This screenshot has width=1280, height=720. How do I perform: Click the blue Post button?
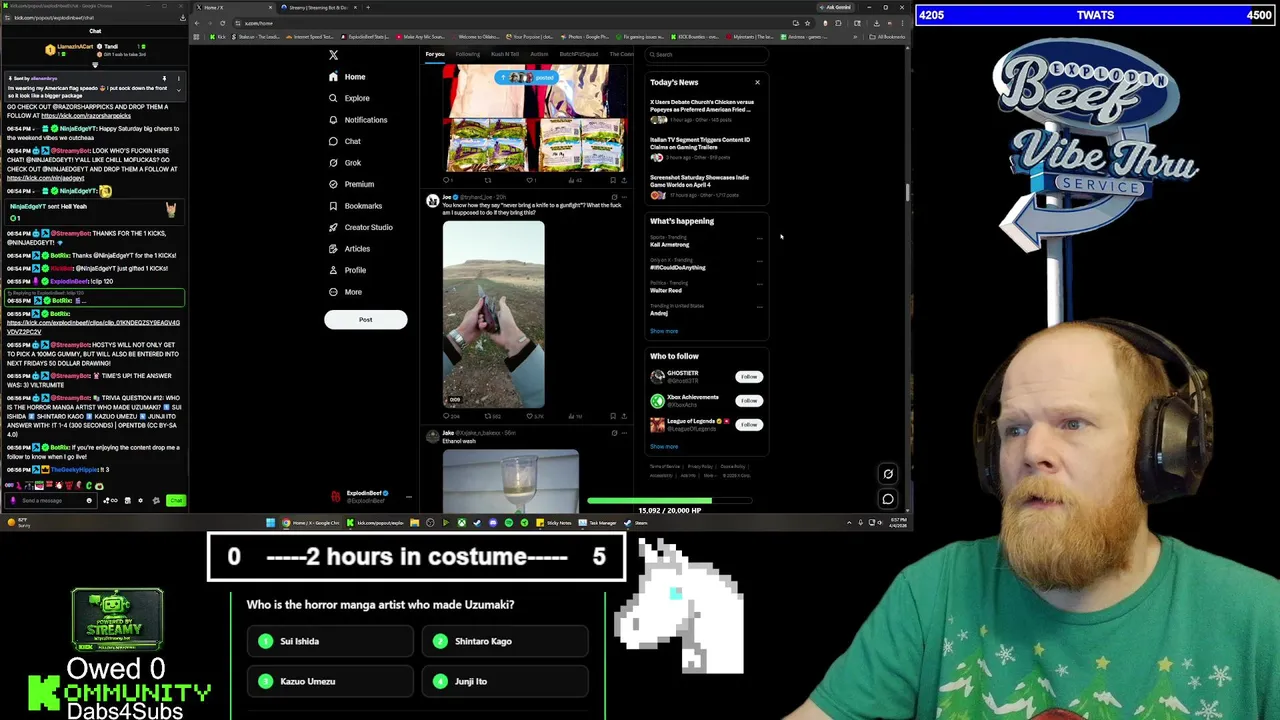[x=365, y=320]
